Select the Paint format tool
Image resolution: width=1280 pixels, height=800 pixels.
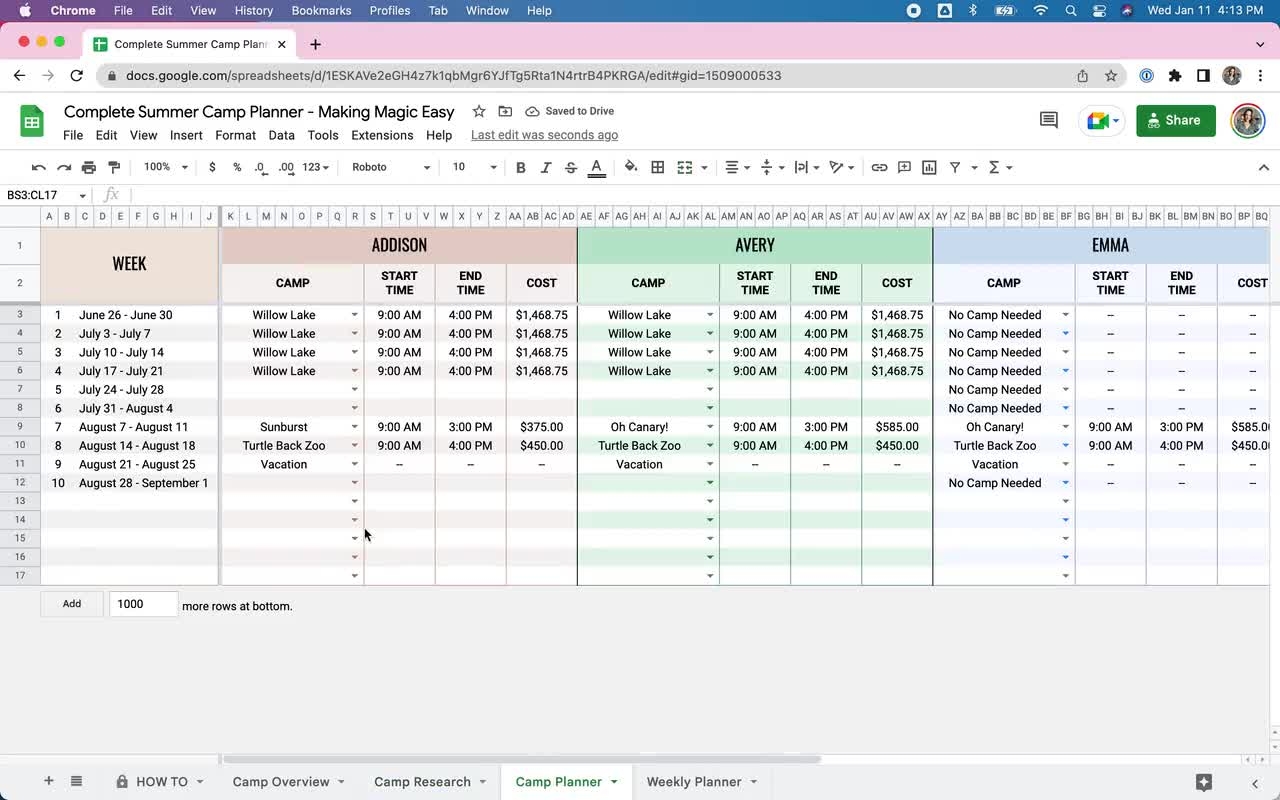point(113,167)
